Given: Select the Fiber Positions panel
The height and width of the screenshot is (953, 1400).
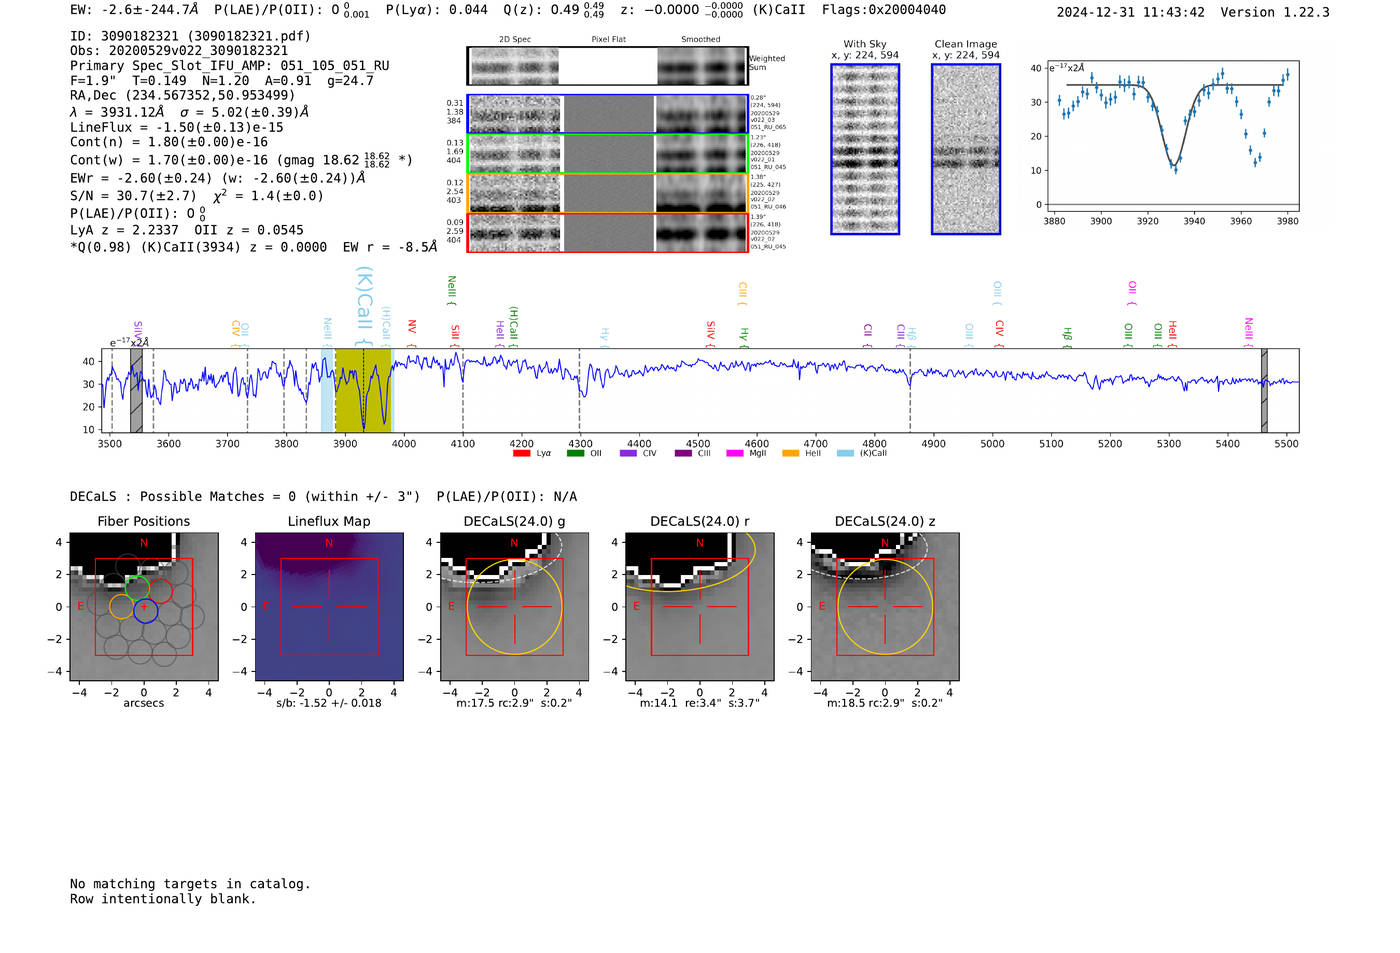Looking at the screenshot, I should point(144,606).
